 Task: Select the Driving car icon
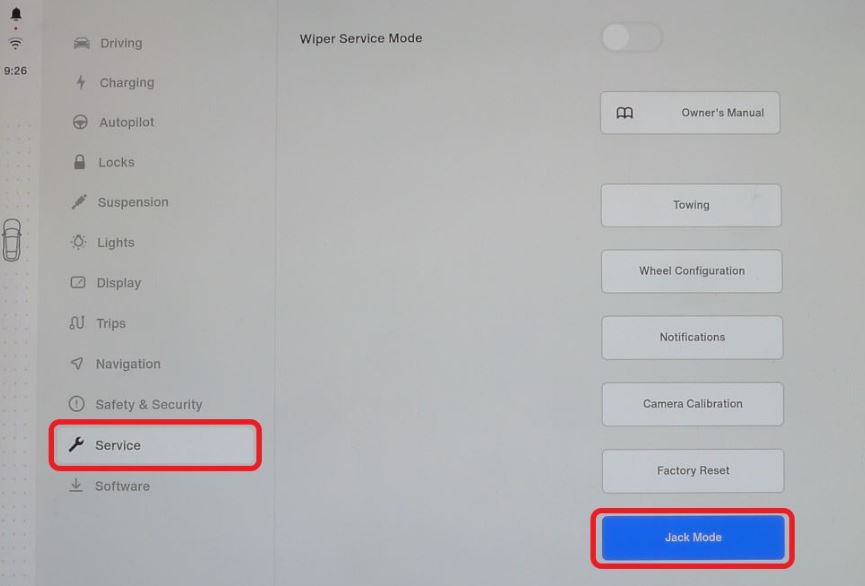82,43
